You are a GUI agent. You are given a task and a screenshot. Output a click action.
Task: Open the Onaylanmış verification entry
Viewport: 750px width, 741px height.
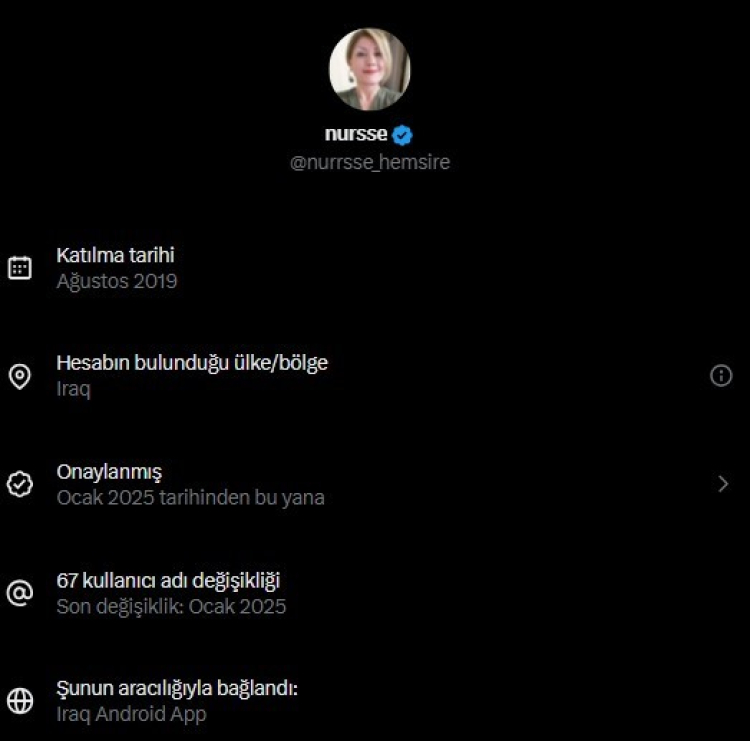[109, 472]
